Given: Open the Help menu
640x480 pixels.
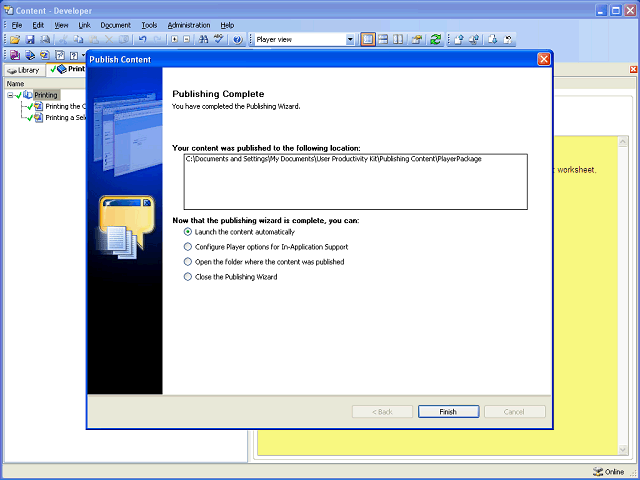Looking at the screenshot, I should pos(227,25).
